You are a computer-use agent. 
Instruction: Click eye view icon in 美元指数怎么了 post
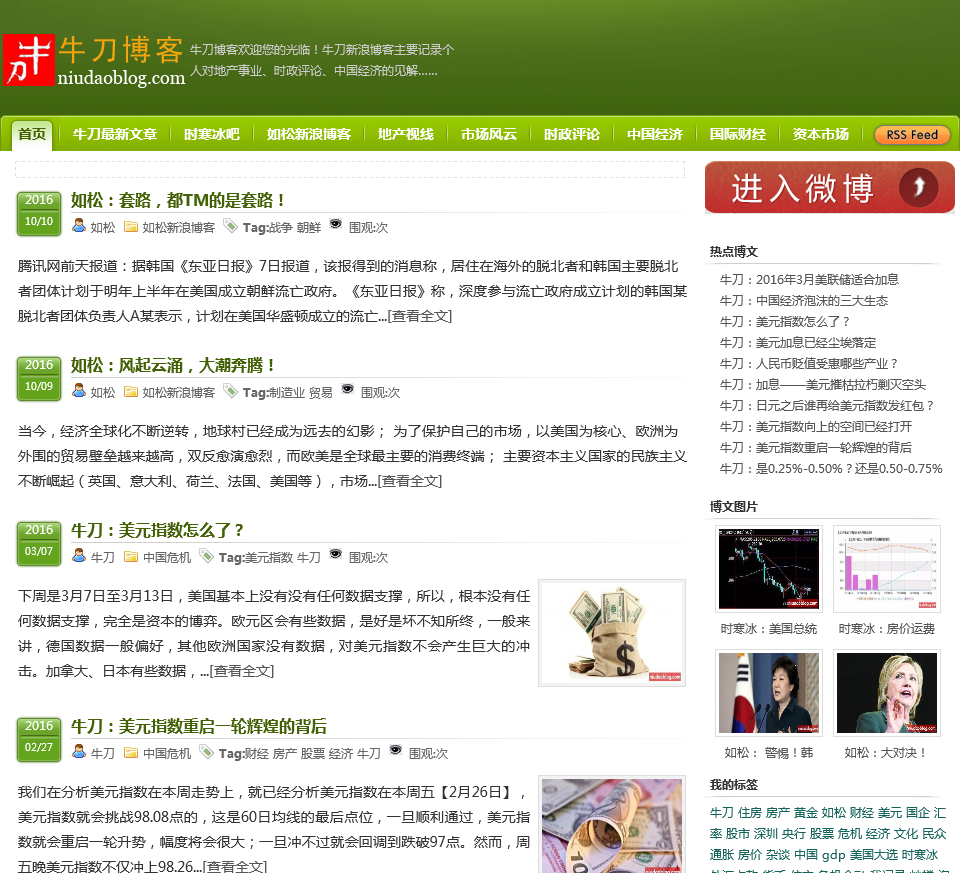coord(336,553)
